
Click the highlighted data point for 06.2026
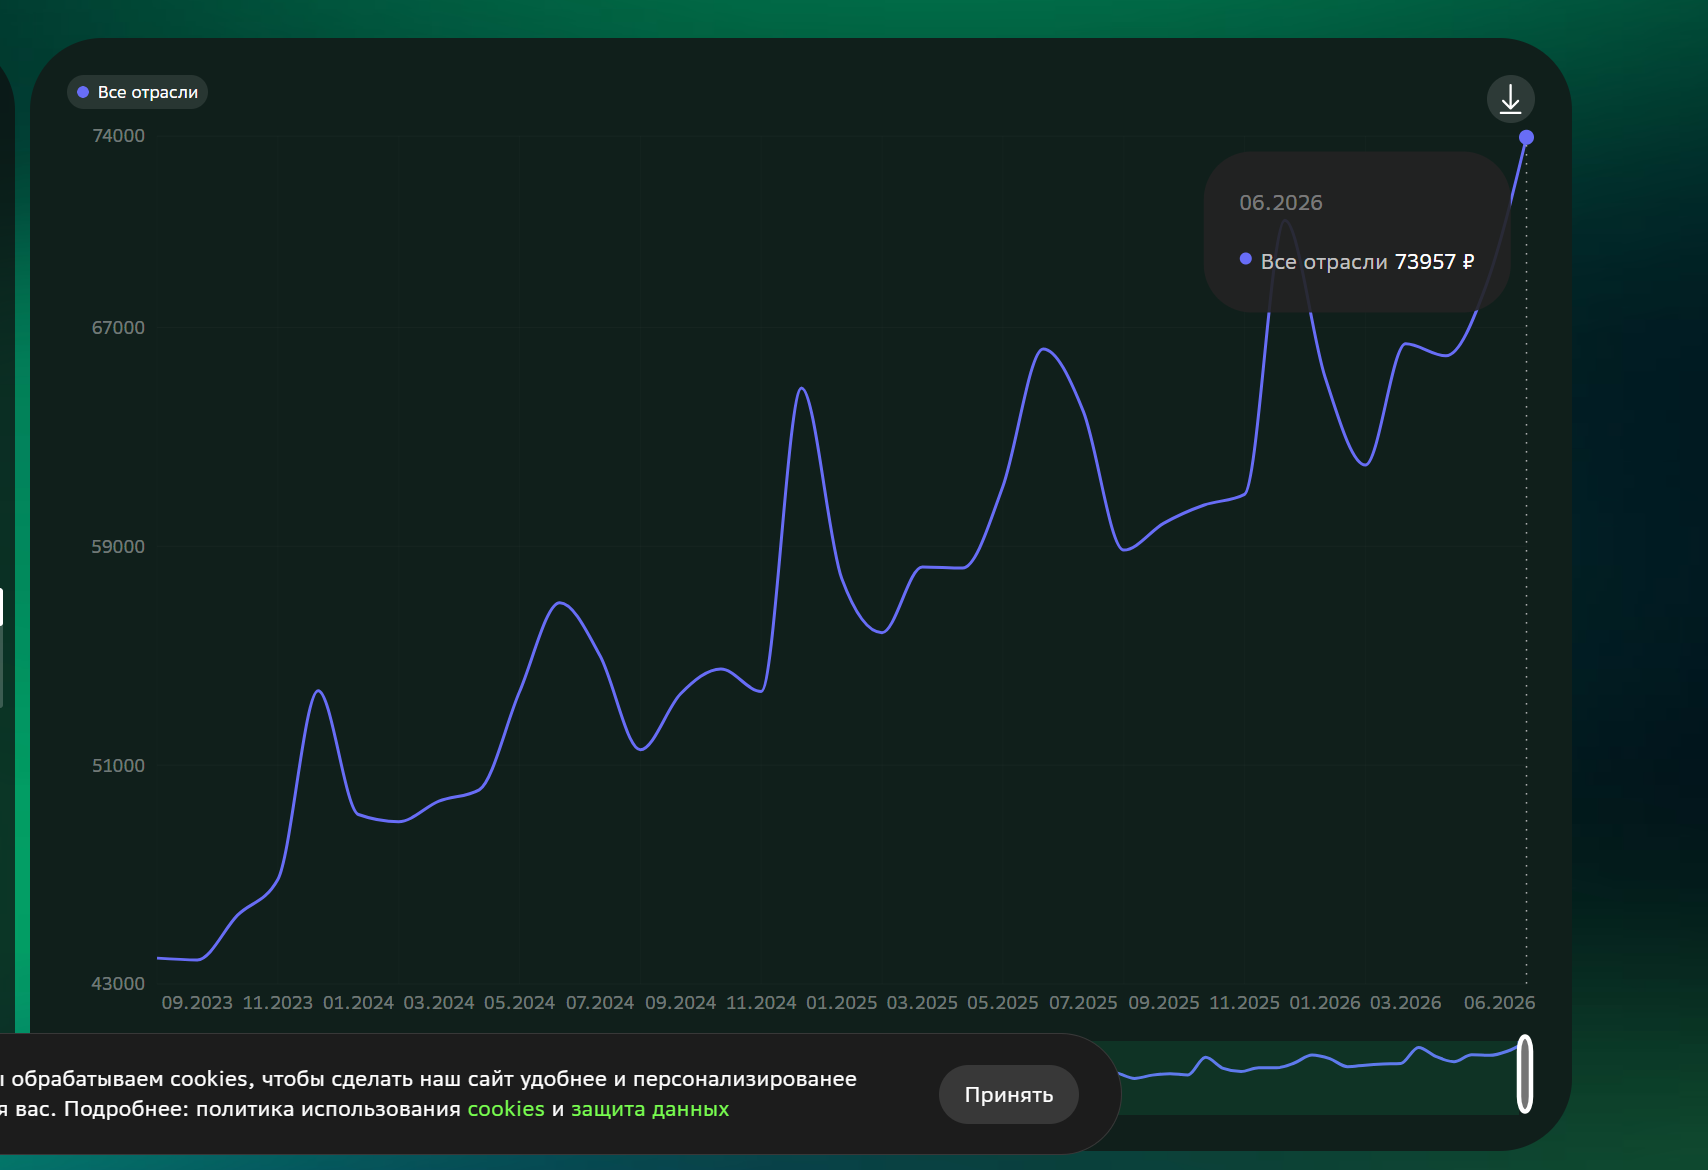coord(1526,137)
